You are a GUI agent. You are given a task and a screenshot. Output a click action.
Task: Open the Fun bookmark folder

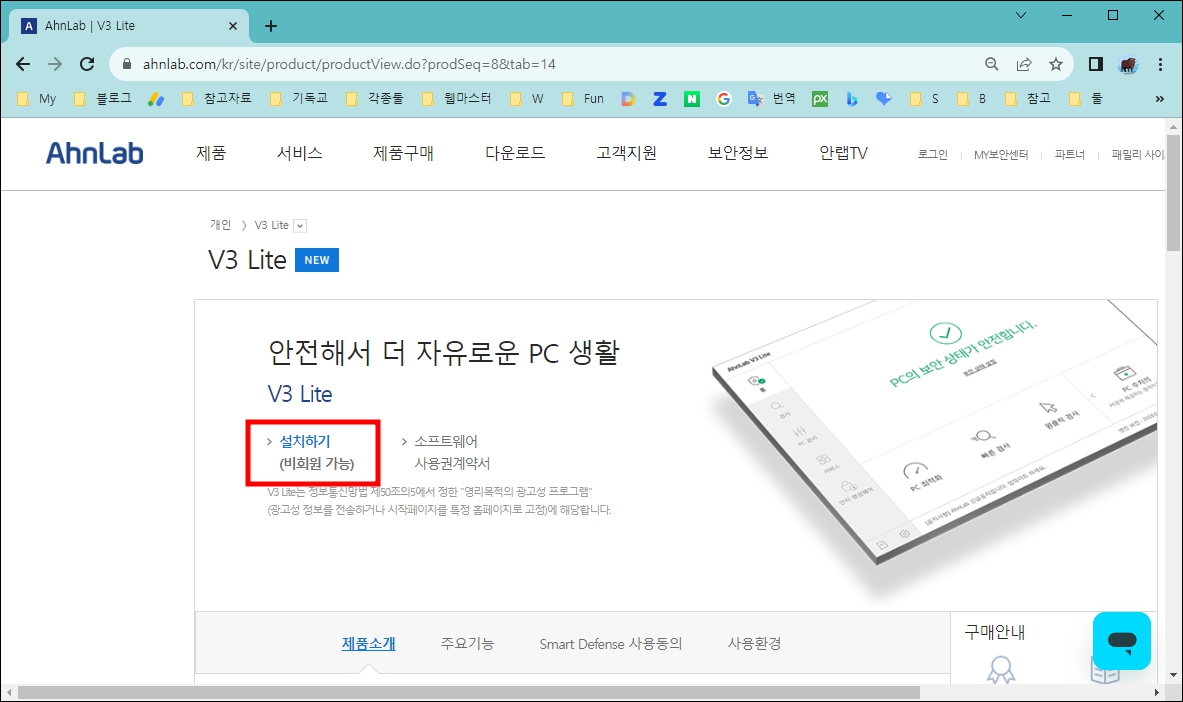[583, 99]
